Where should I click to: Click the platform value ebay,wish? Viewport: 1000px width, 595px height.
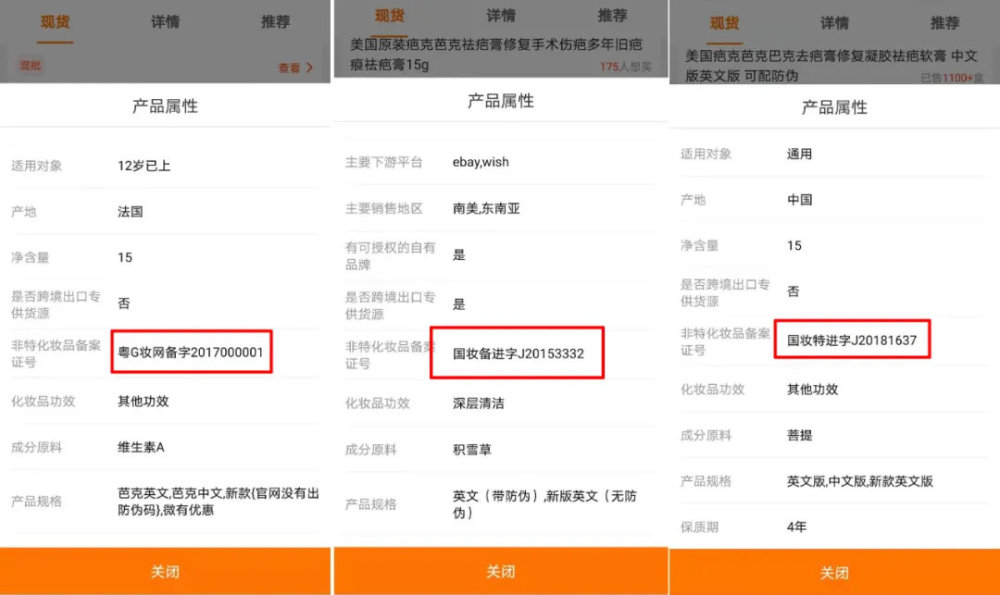pos(481,162)
